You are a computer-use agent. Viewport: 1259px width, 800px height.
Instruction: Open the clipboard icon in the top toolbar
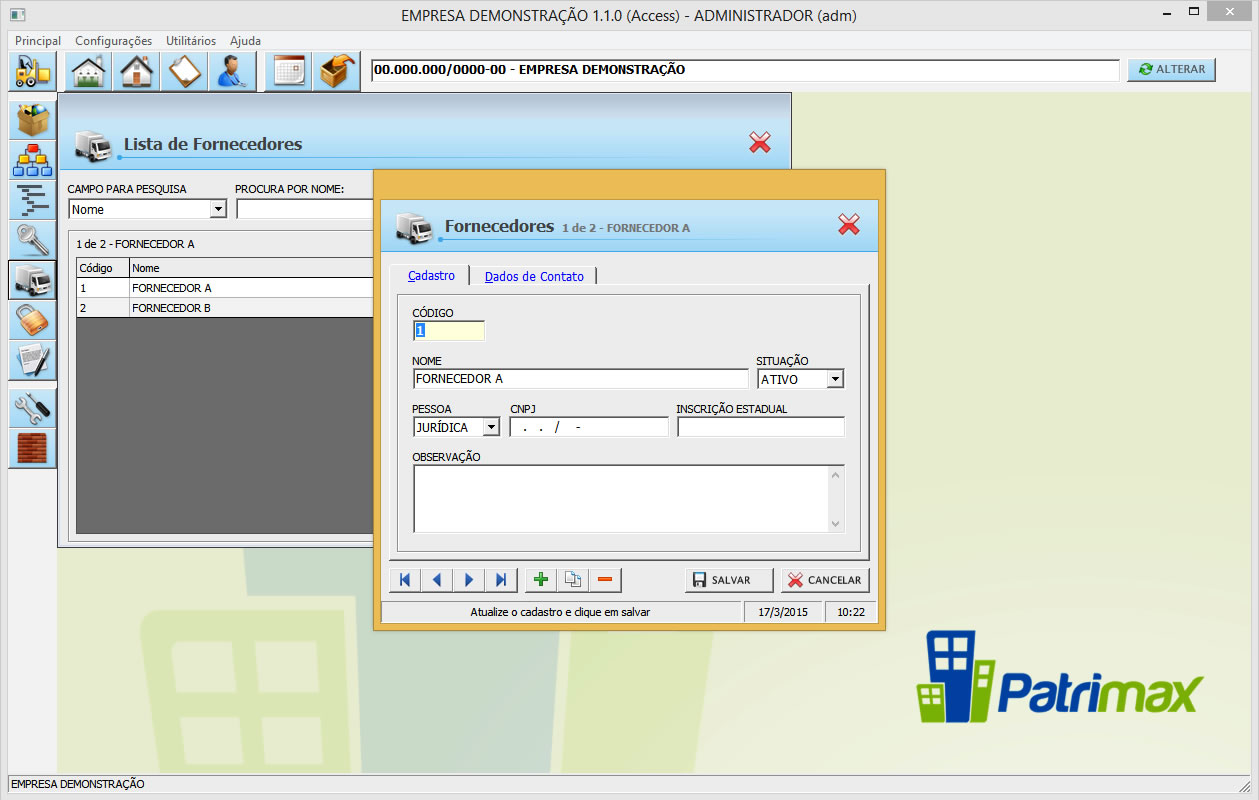pyautogui.click(x=185, y=72)
